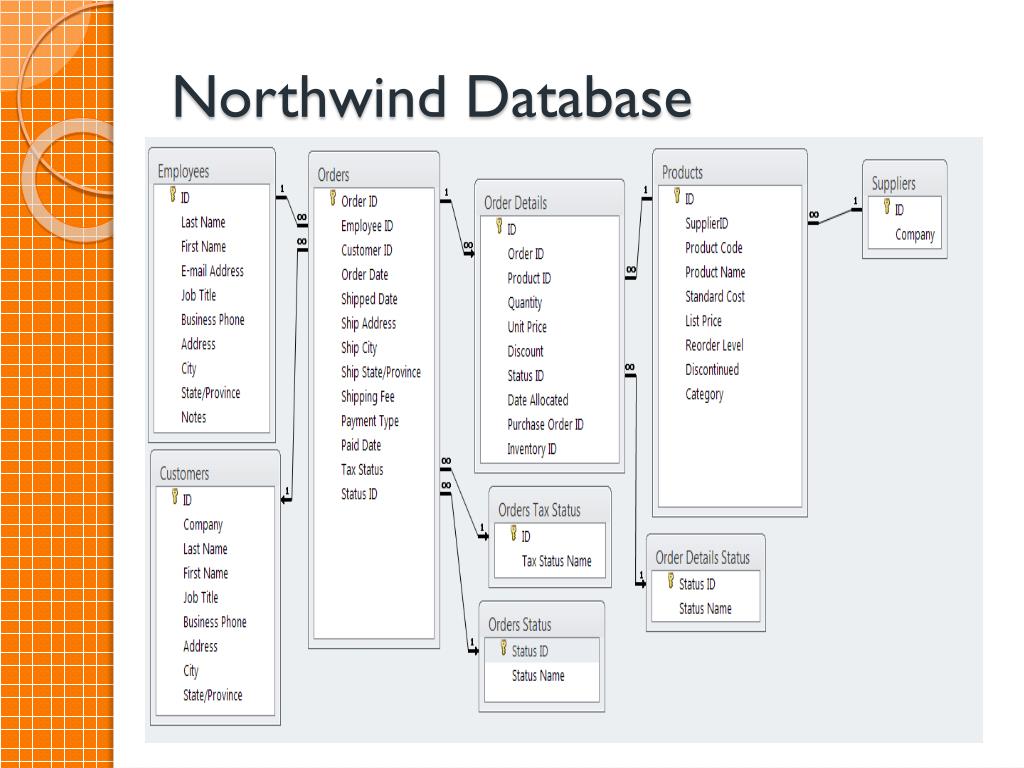Viewport: 1024px width, 768px height.
Task: Click SupplierID field in Products
Action: coord(707,223)
